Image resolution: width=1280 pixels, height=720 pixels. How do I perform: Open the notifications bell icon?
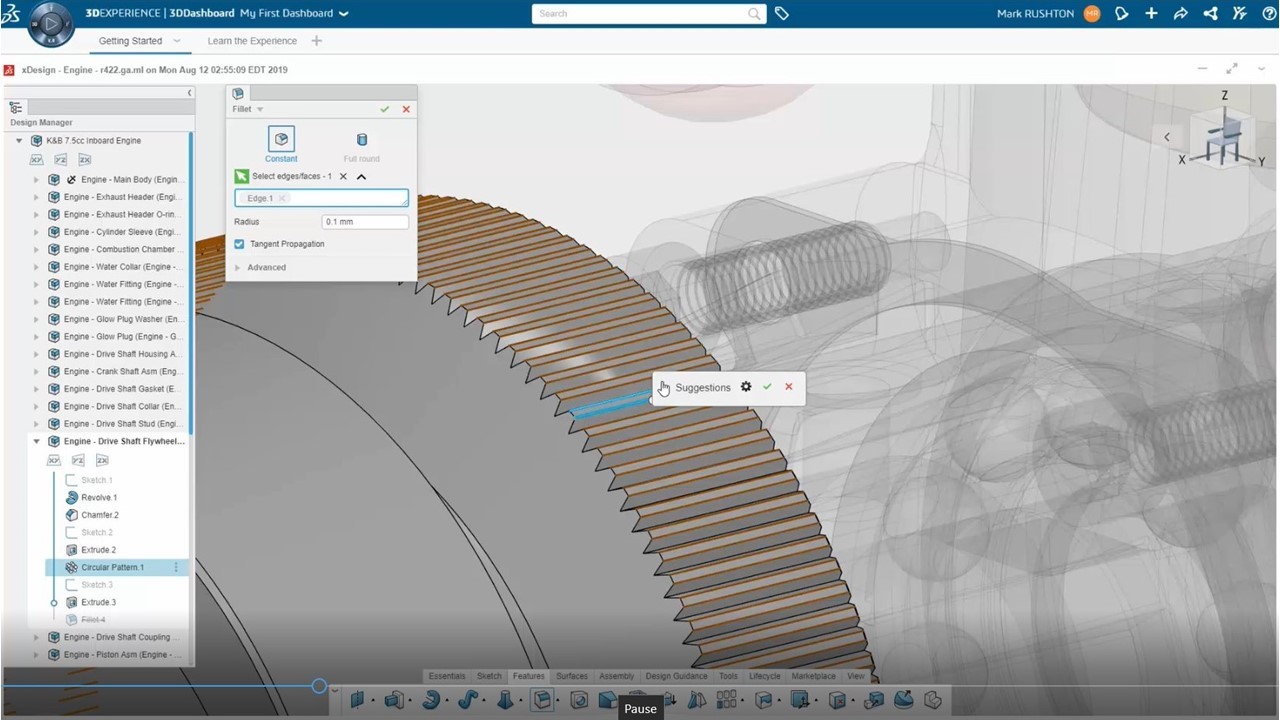[1122, 14]
